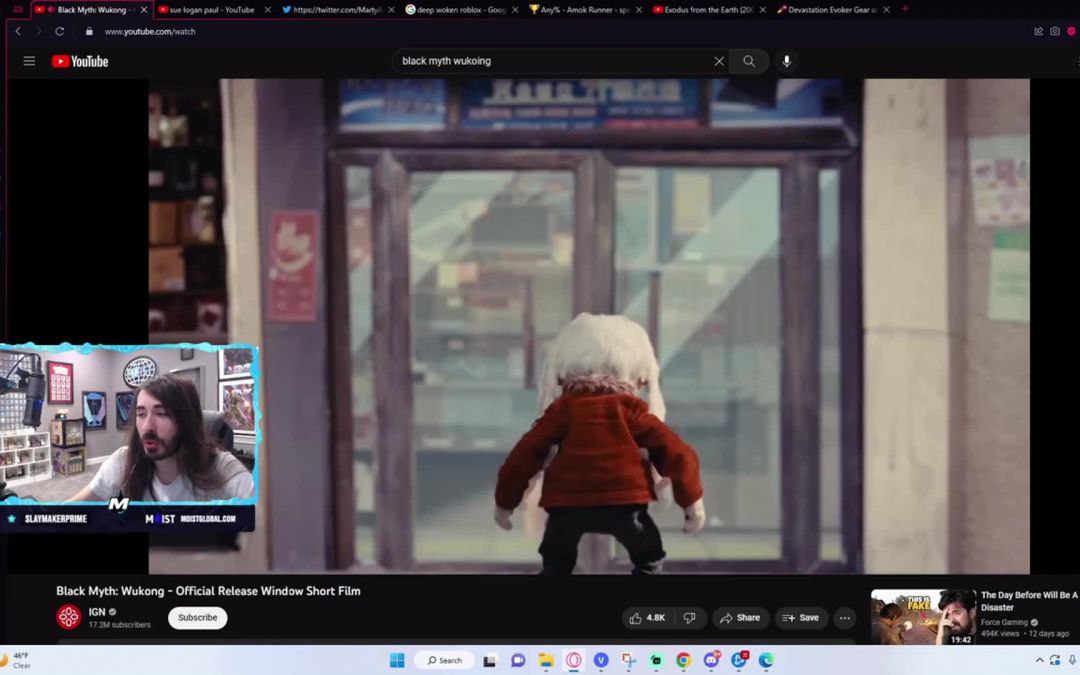Open Google Chrome from taskbar
Viewport: 1080px width, 675px height.
pos(683,661)
